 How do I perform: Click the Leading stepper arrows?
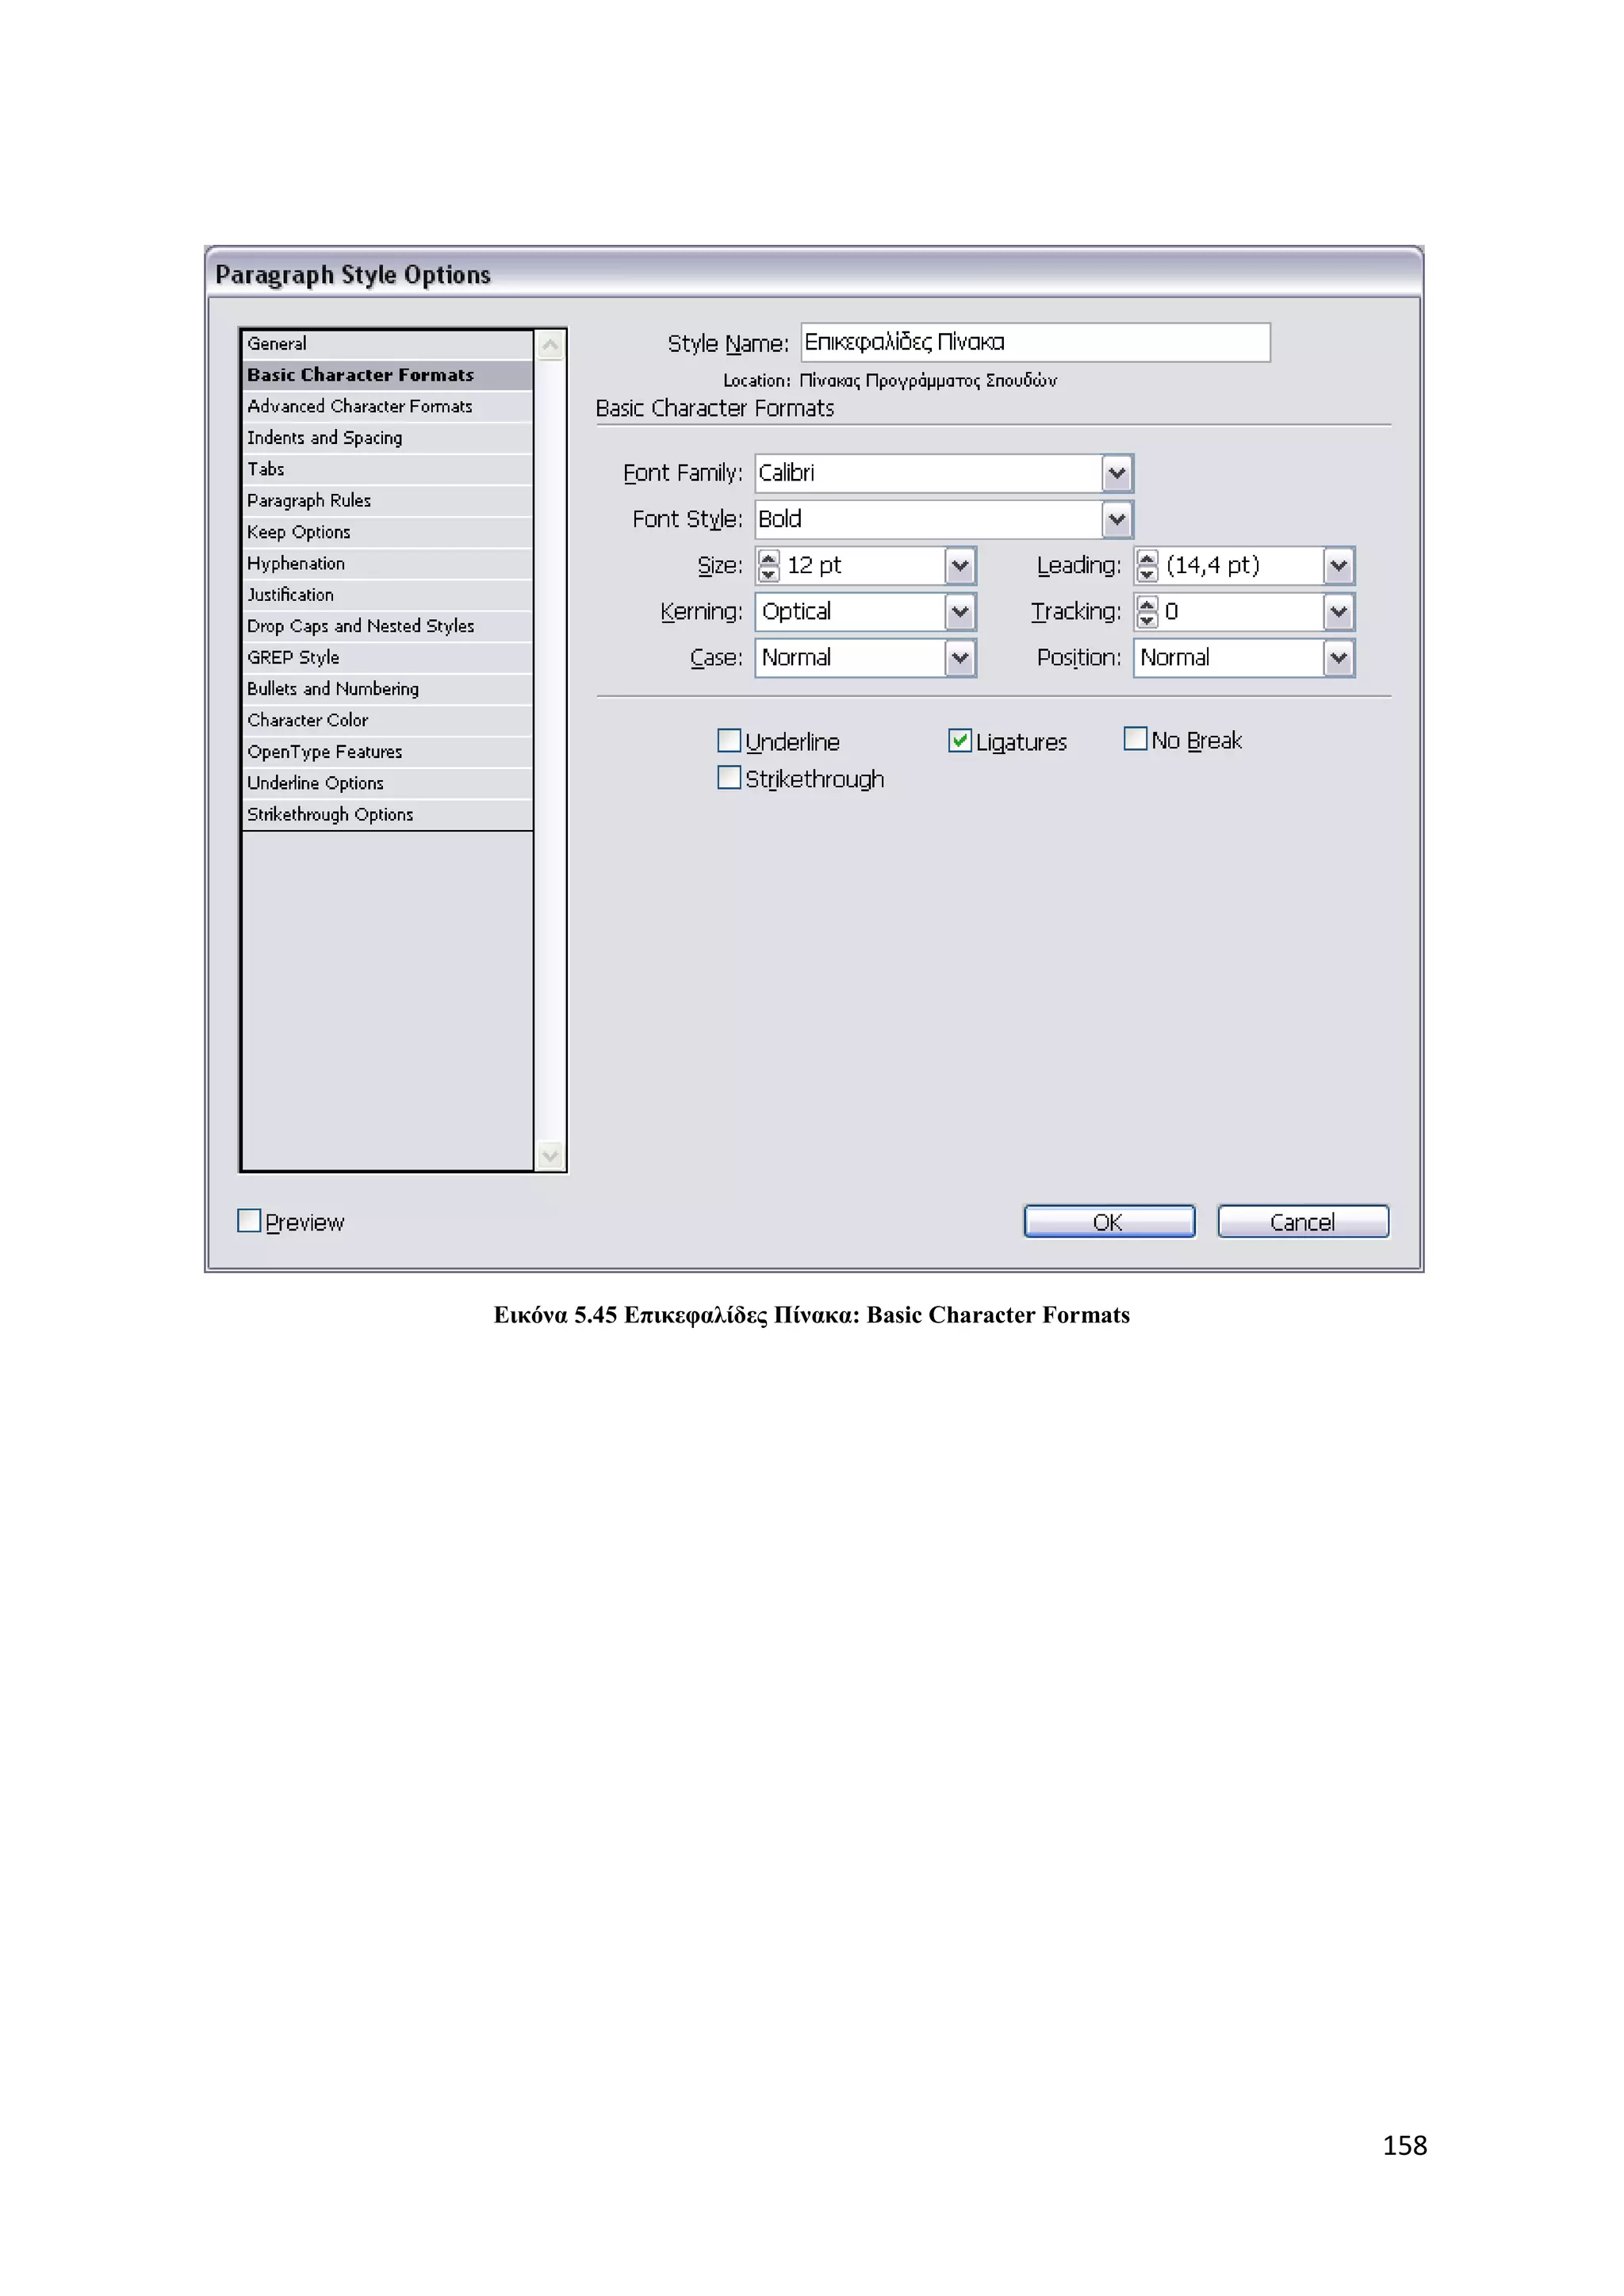pyautogui.click(x=1147, y=566)
